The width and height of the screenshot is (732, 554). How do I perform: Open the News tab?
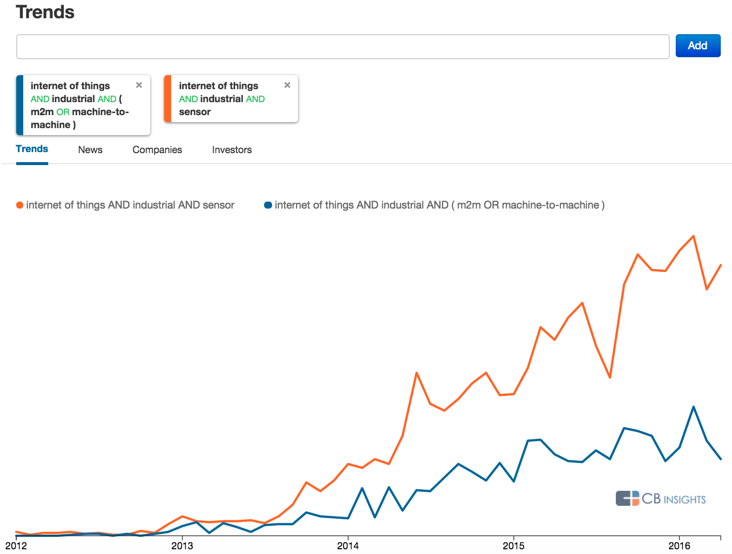90,150
